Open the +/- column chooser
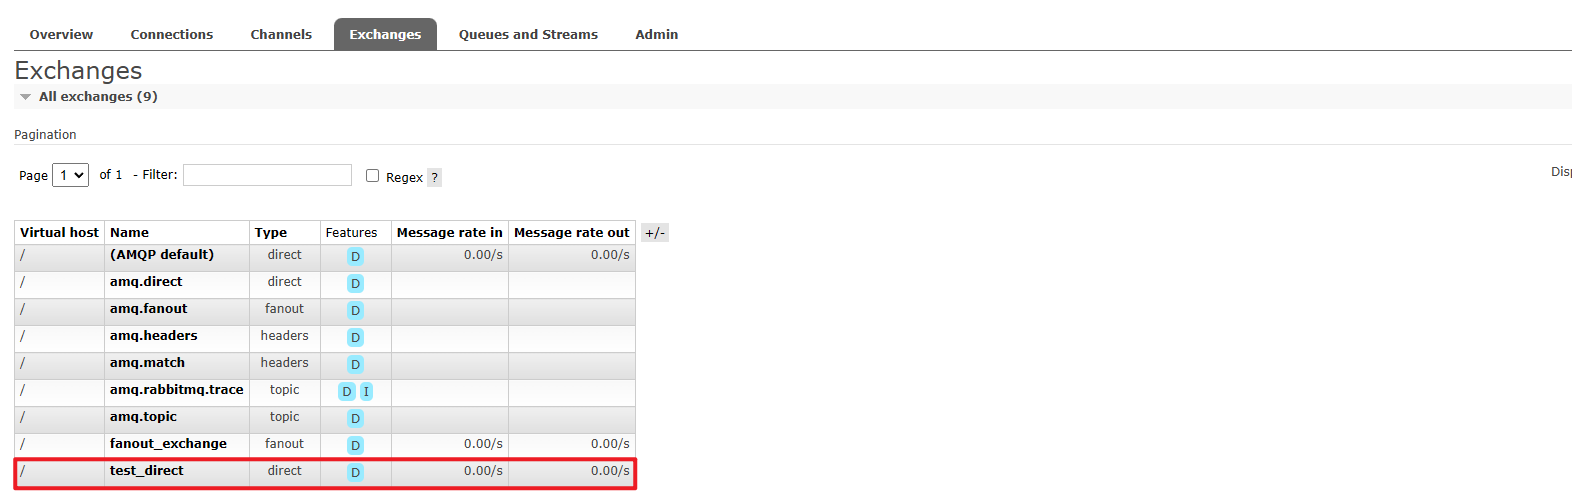 pos(654,233)
